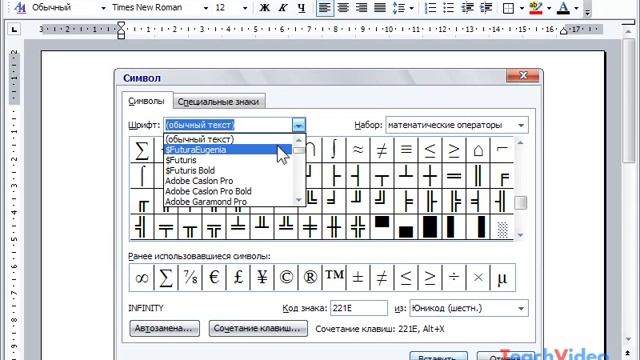This screenshot has height=360, width=640.
Task: Select $FuturaEugenia in font list
Action: click(x=229, y=150)
